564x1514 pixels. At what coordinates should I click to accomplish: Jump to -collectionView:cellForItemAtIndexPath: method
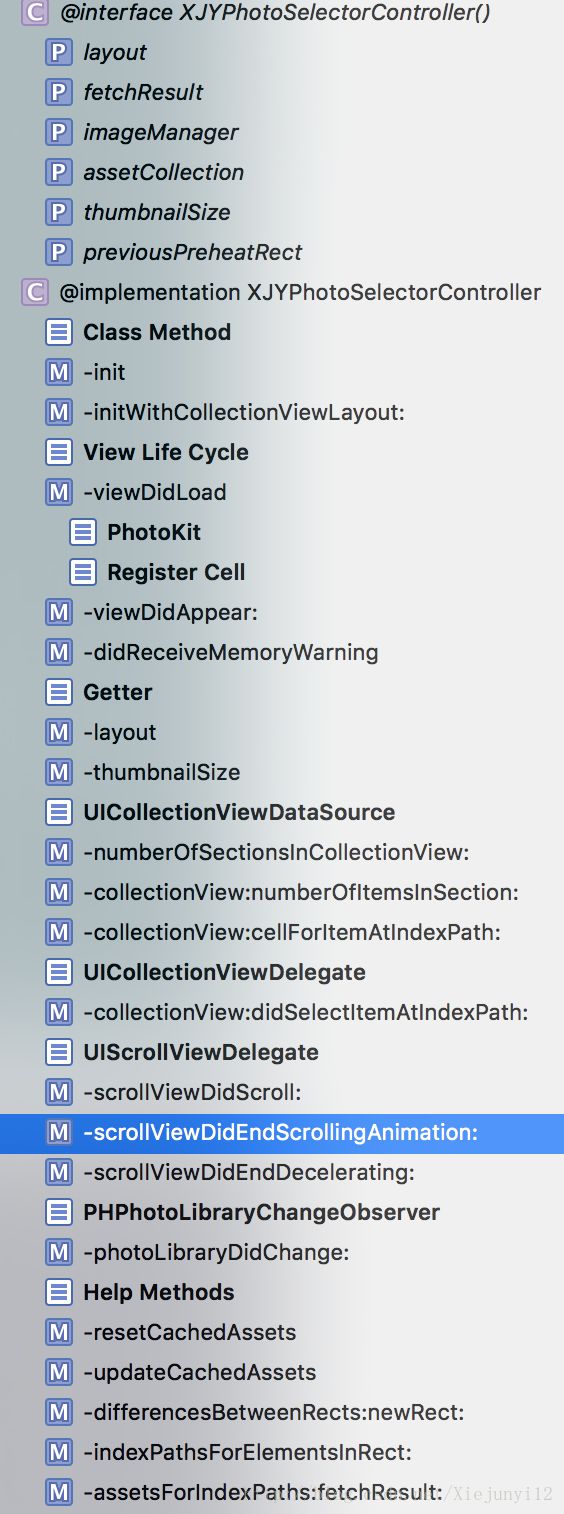(x=292, y=932)
